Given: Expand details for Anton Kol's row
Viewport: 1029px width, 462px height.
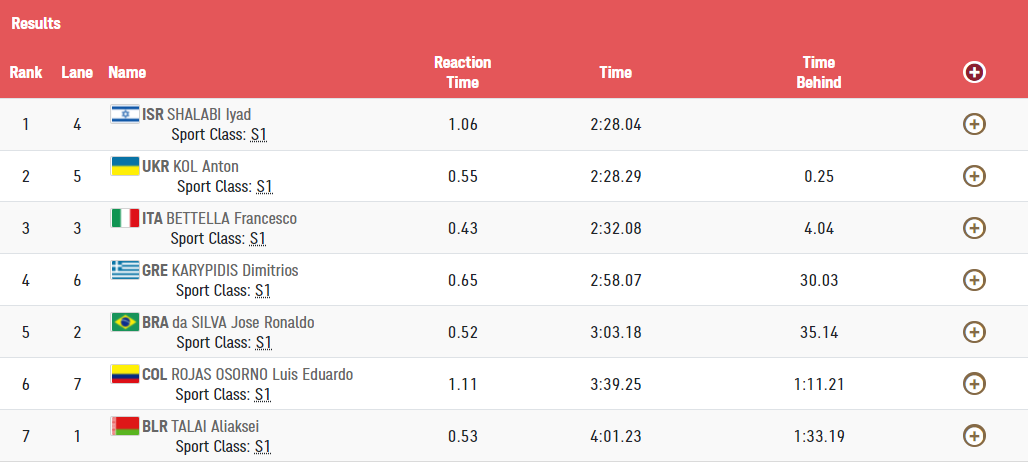Looking at the screenshot, I should click(974, 176).
